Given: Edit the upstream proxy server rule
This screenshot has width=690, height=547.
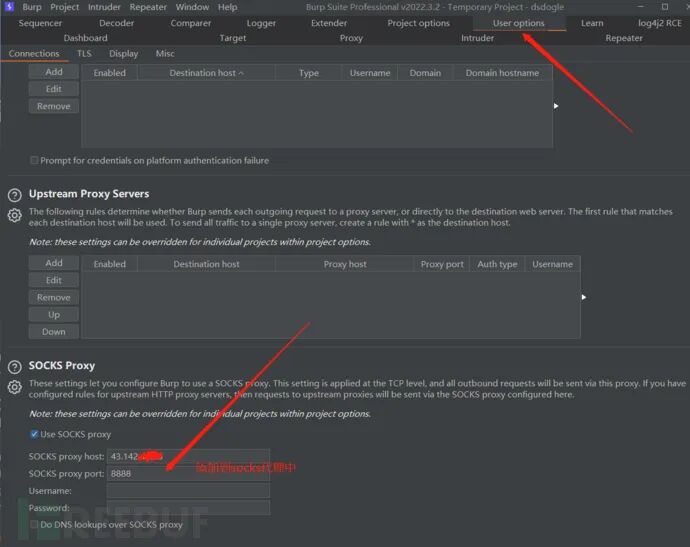Looking at the screenshot, I should tap(54, 280).
